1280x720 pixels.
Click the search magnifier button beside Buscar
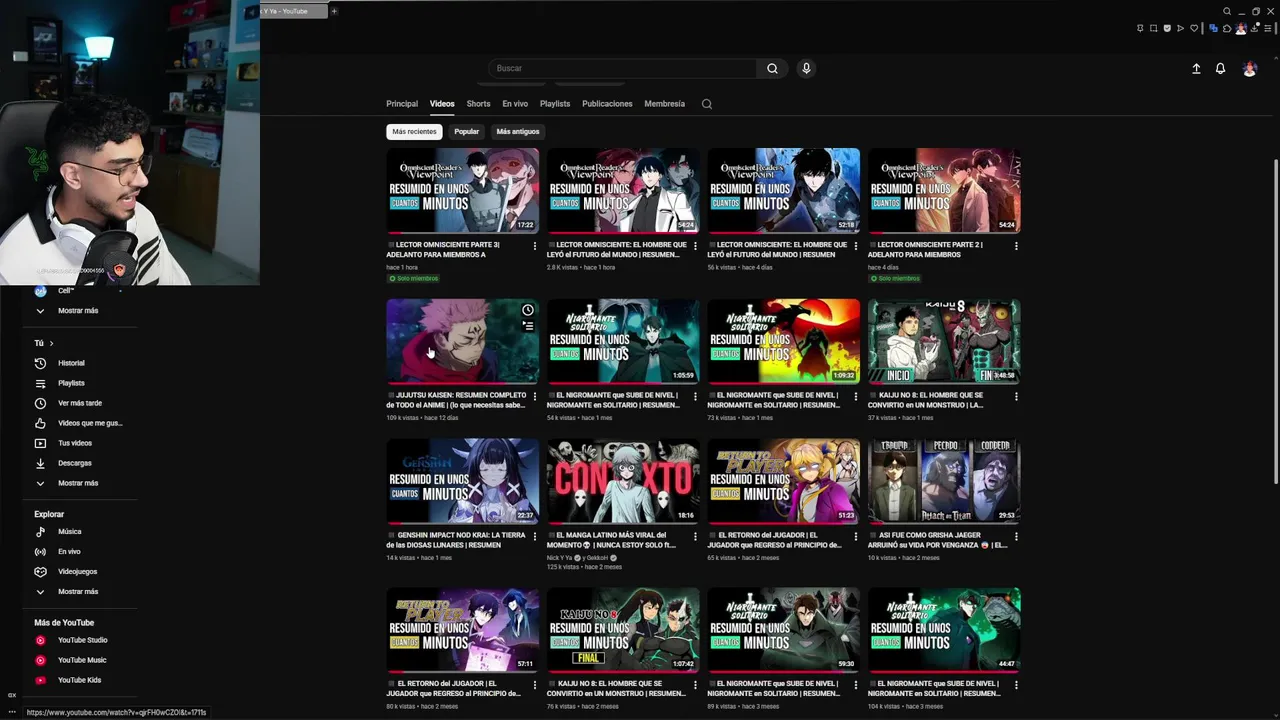[772, 68]
